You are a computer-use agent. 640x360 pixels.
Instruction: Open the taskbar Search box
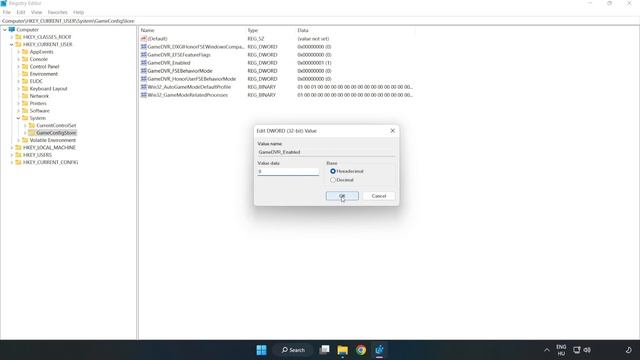tap(293, 350)
